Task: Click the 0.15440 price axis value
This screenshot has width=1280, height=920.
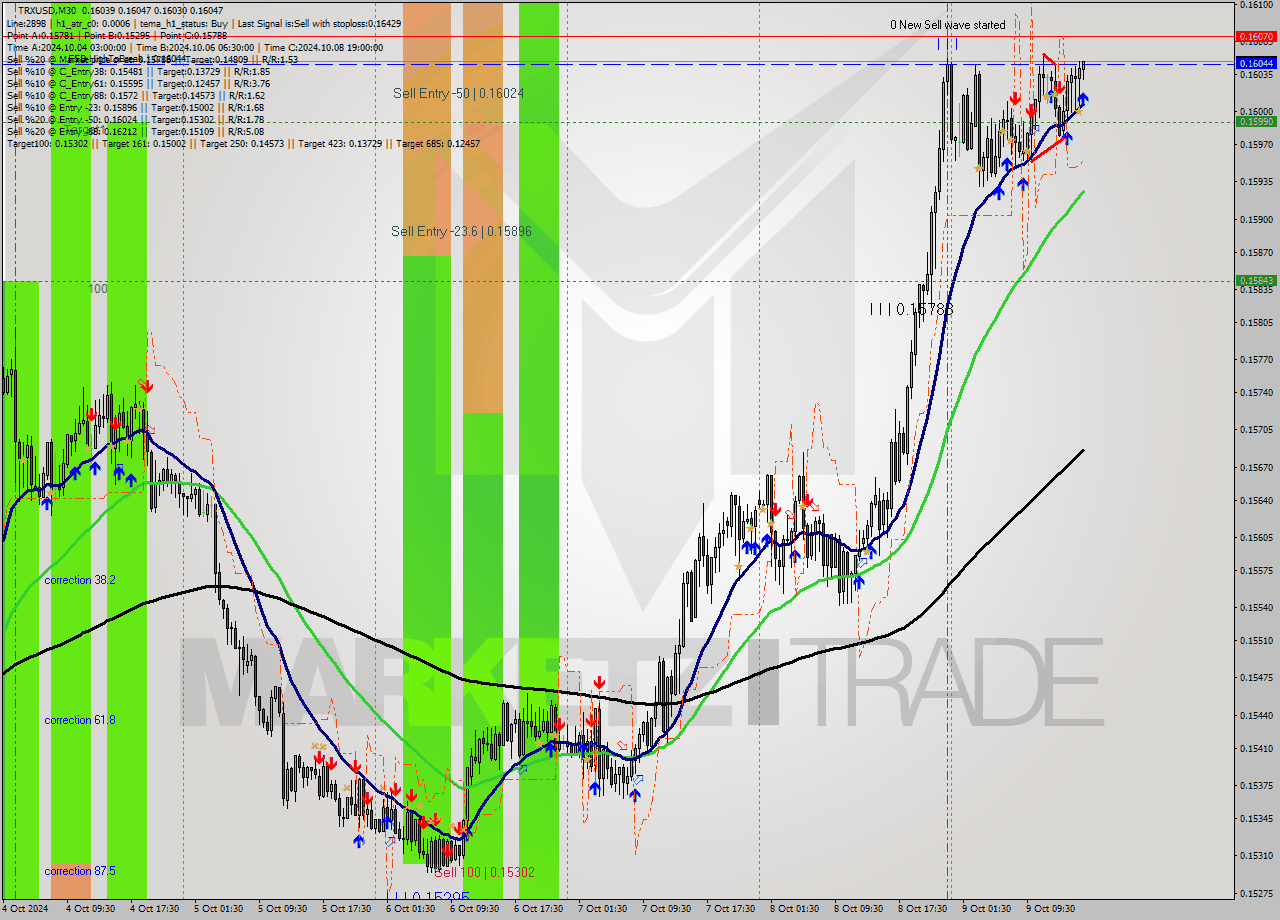Action: point(1256,715)
